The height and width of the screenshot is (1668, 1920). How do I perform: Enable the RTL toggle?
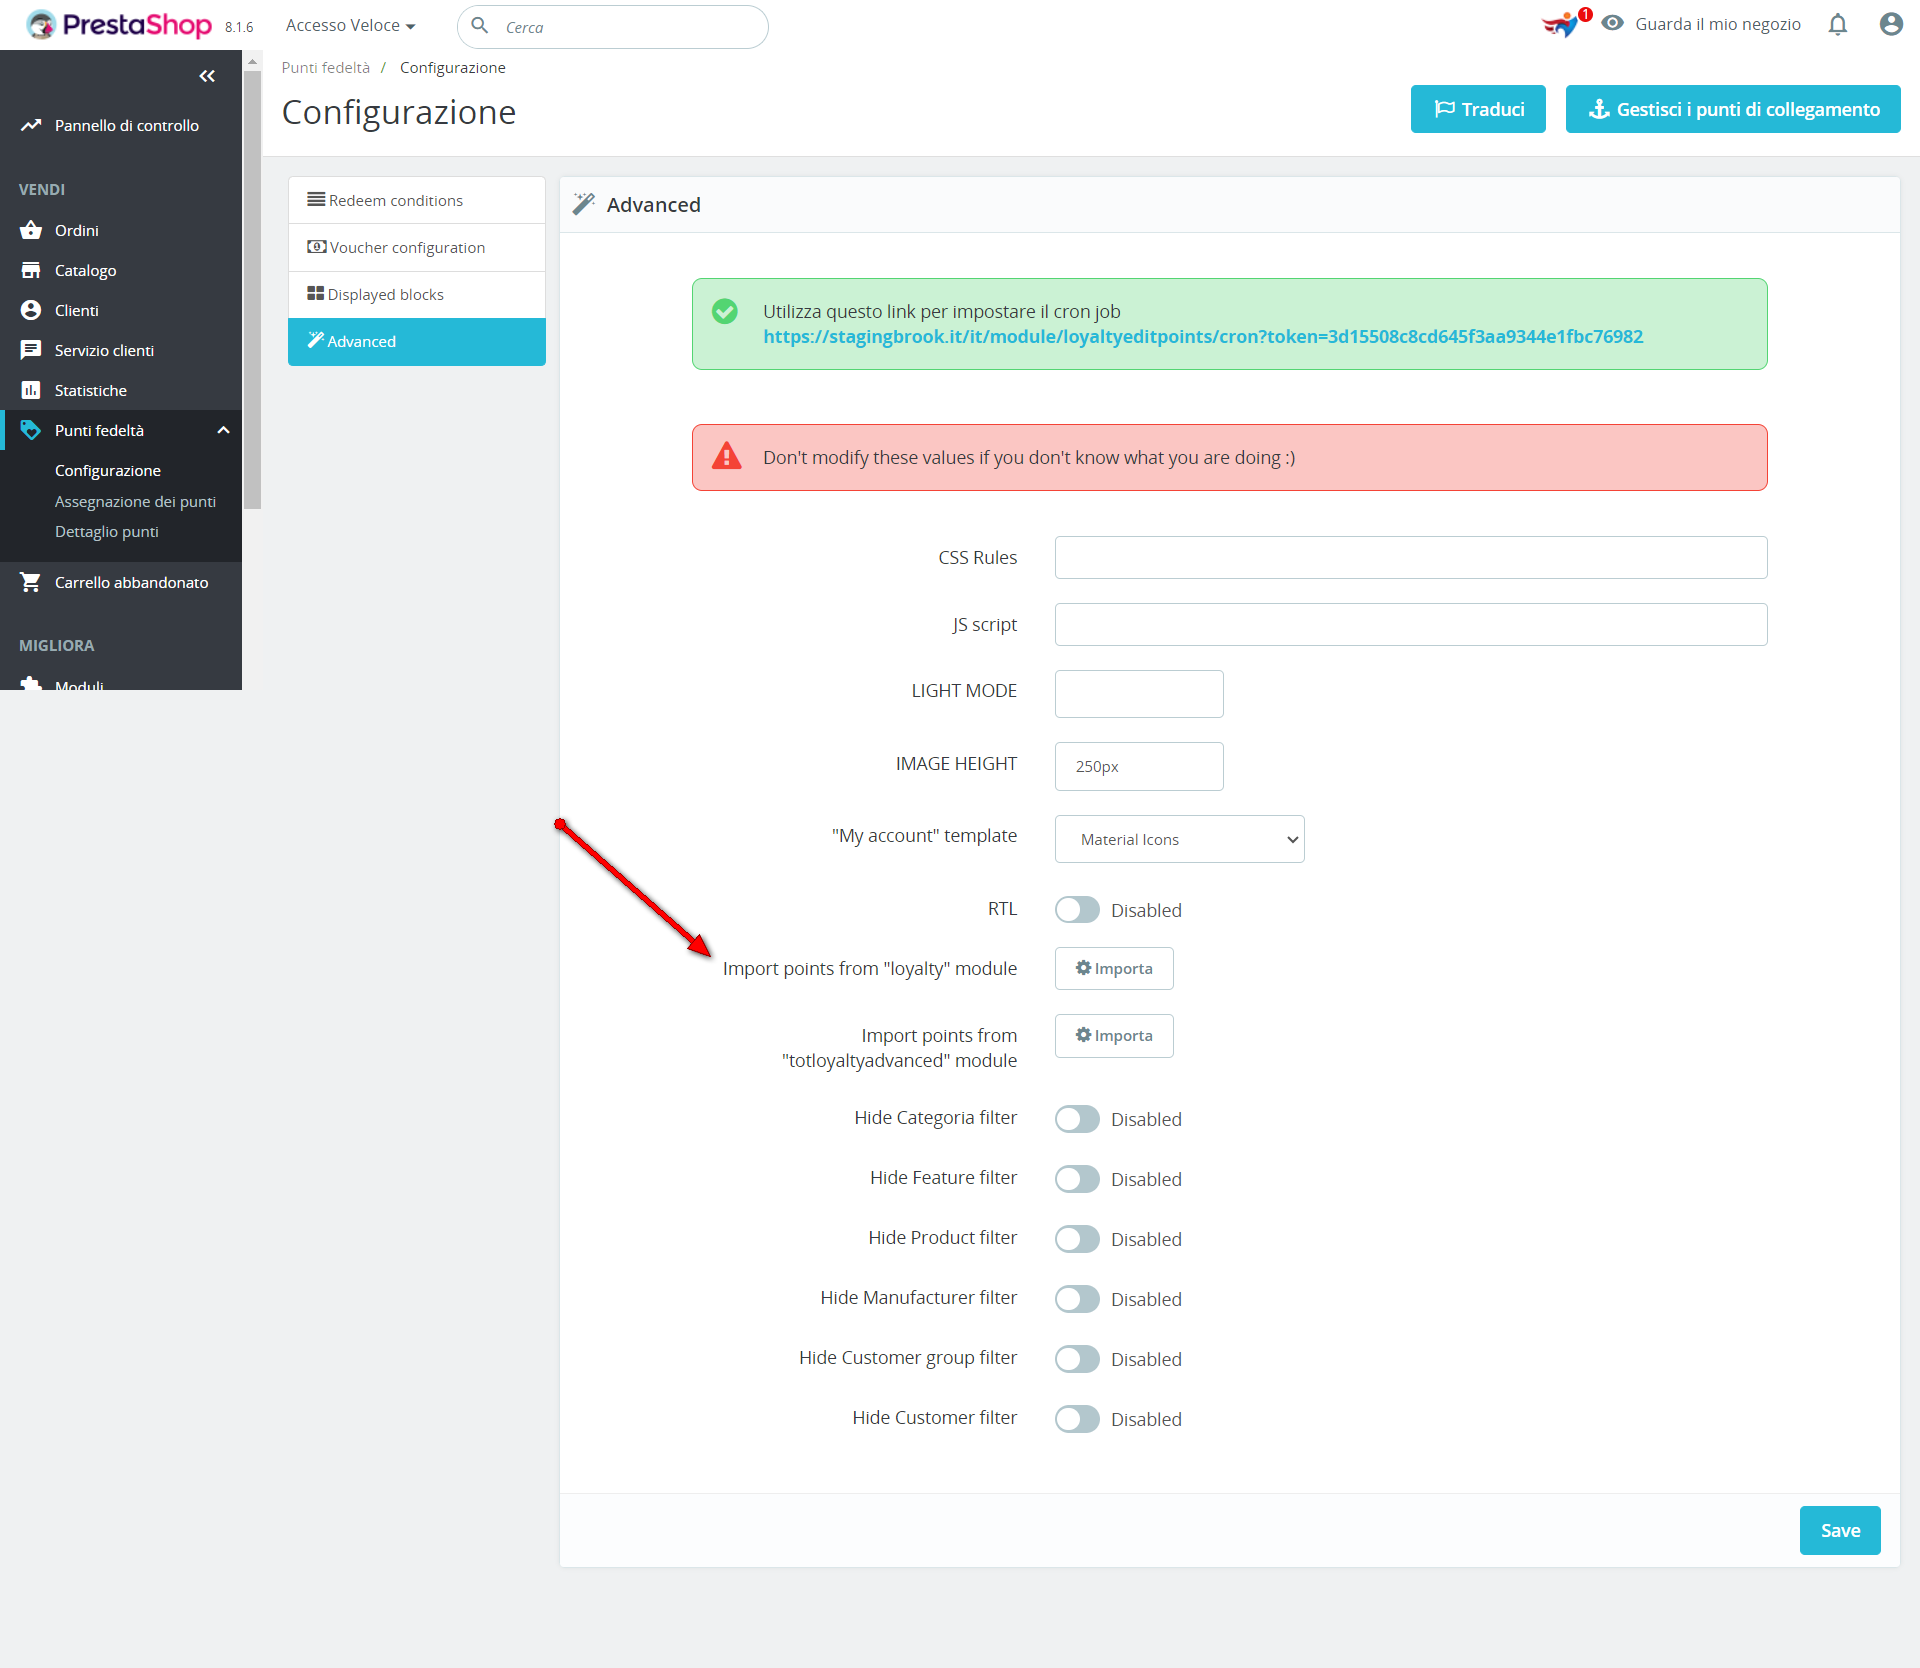[x=1077, y=910]
